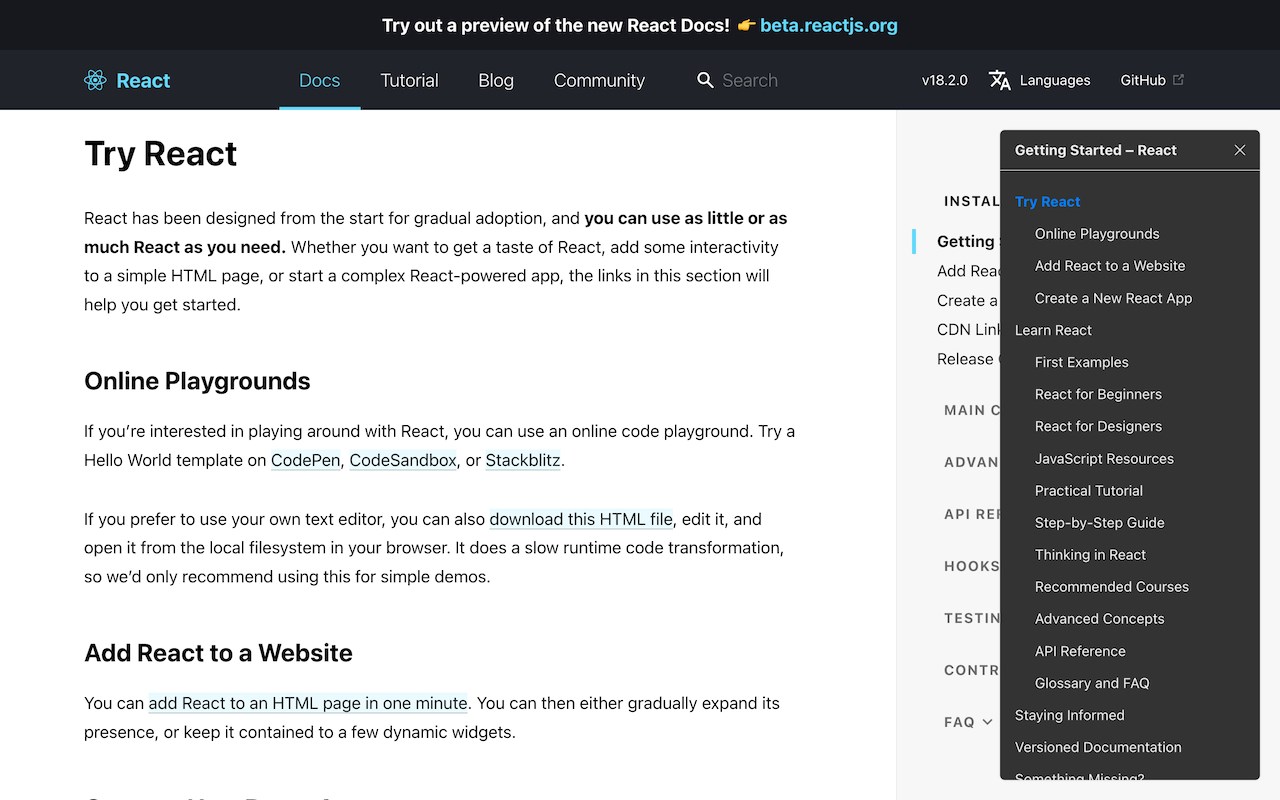Open add React to an HTML page link
Viewport: 1280px width, 800px height.
tap(308, 703)
